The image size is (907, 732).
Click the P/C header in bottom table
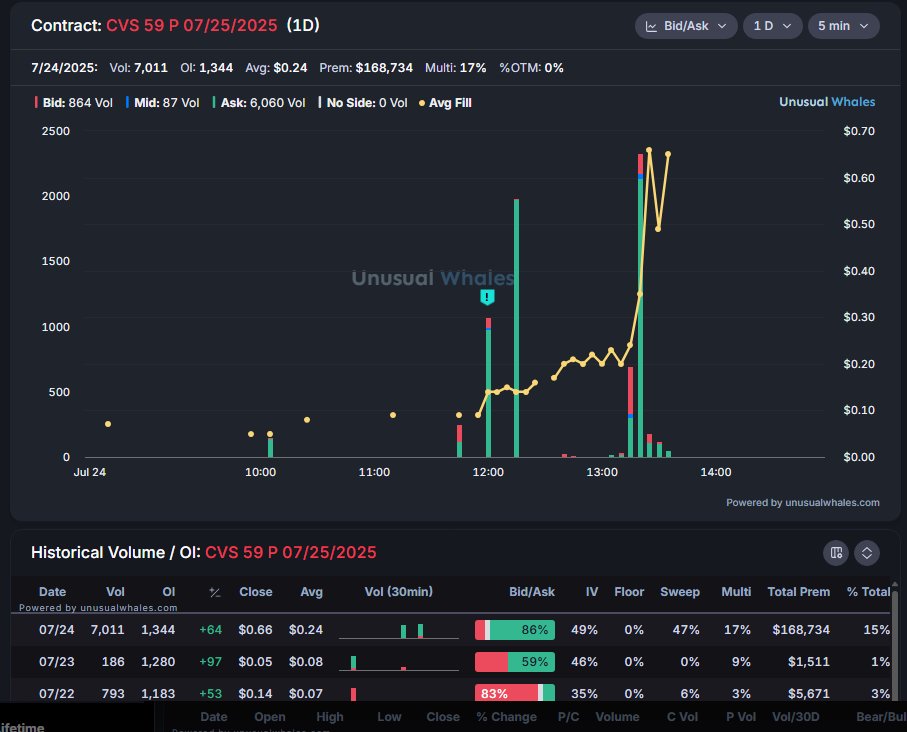[x=568, y=717]
